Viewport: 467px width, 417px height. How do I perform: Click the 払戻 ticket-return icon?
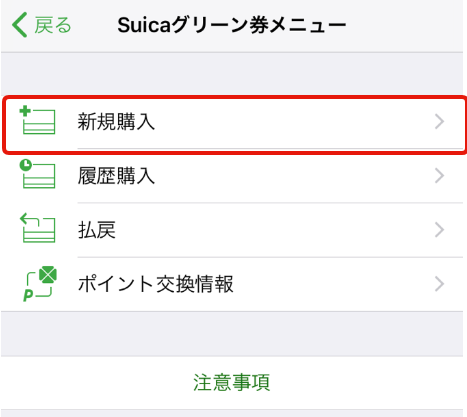coord(37,228)
